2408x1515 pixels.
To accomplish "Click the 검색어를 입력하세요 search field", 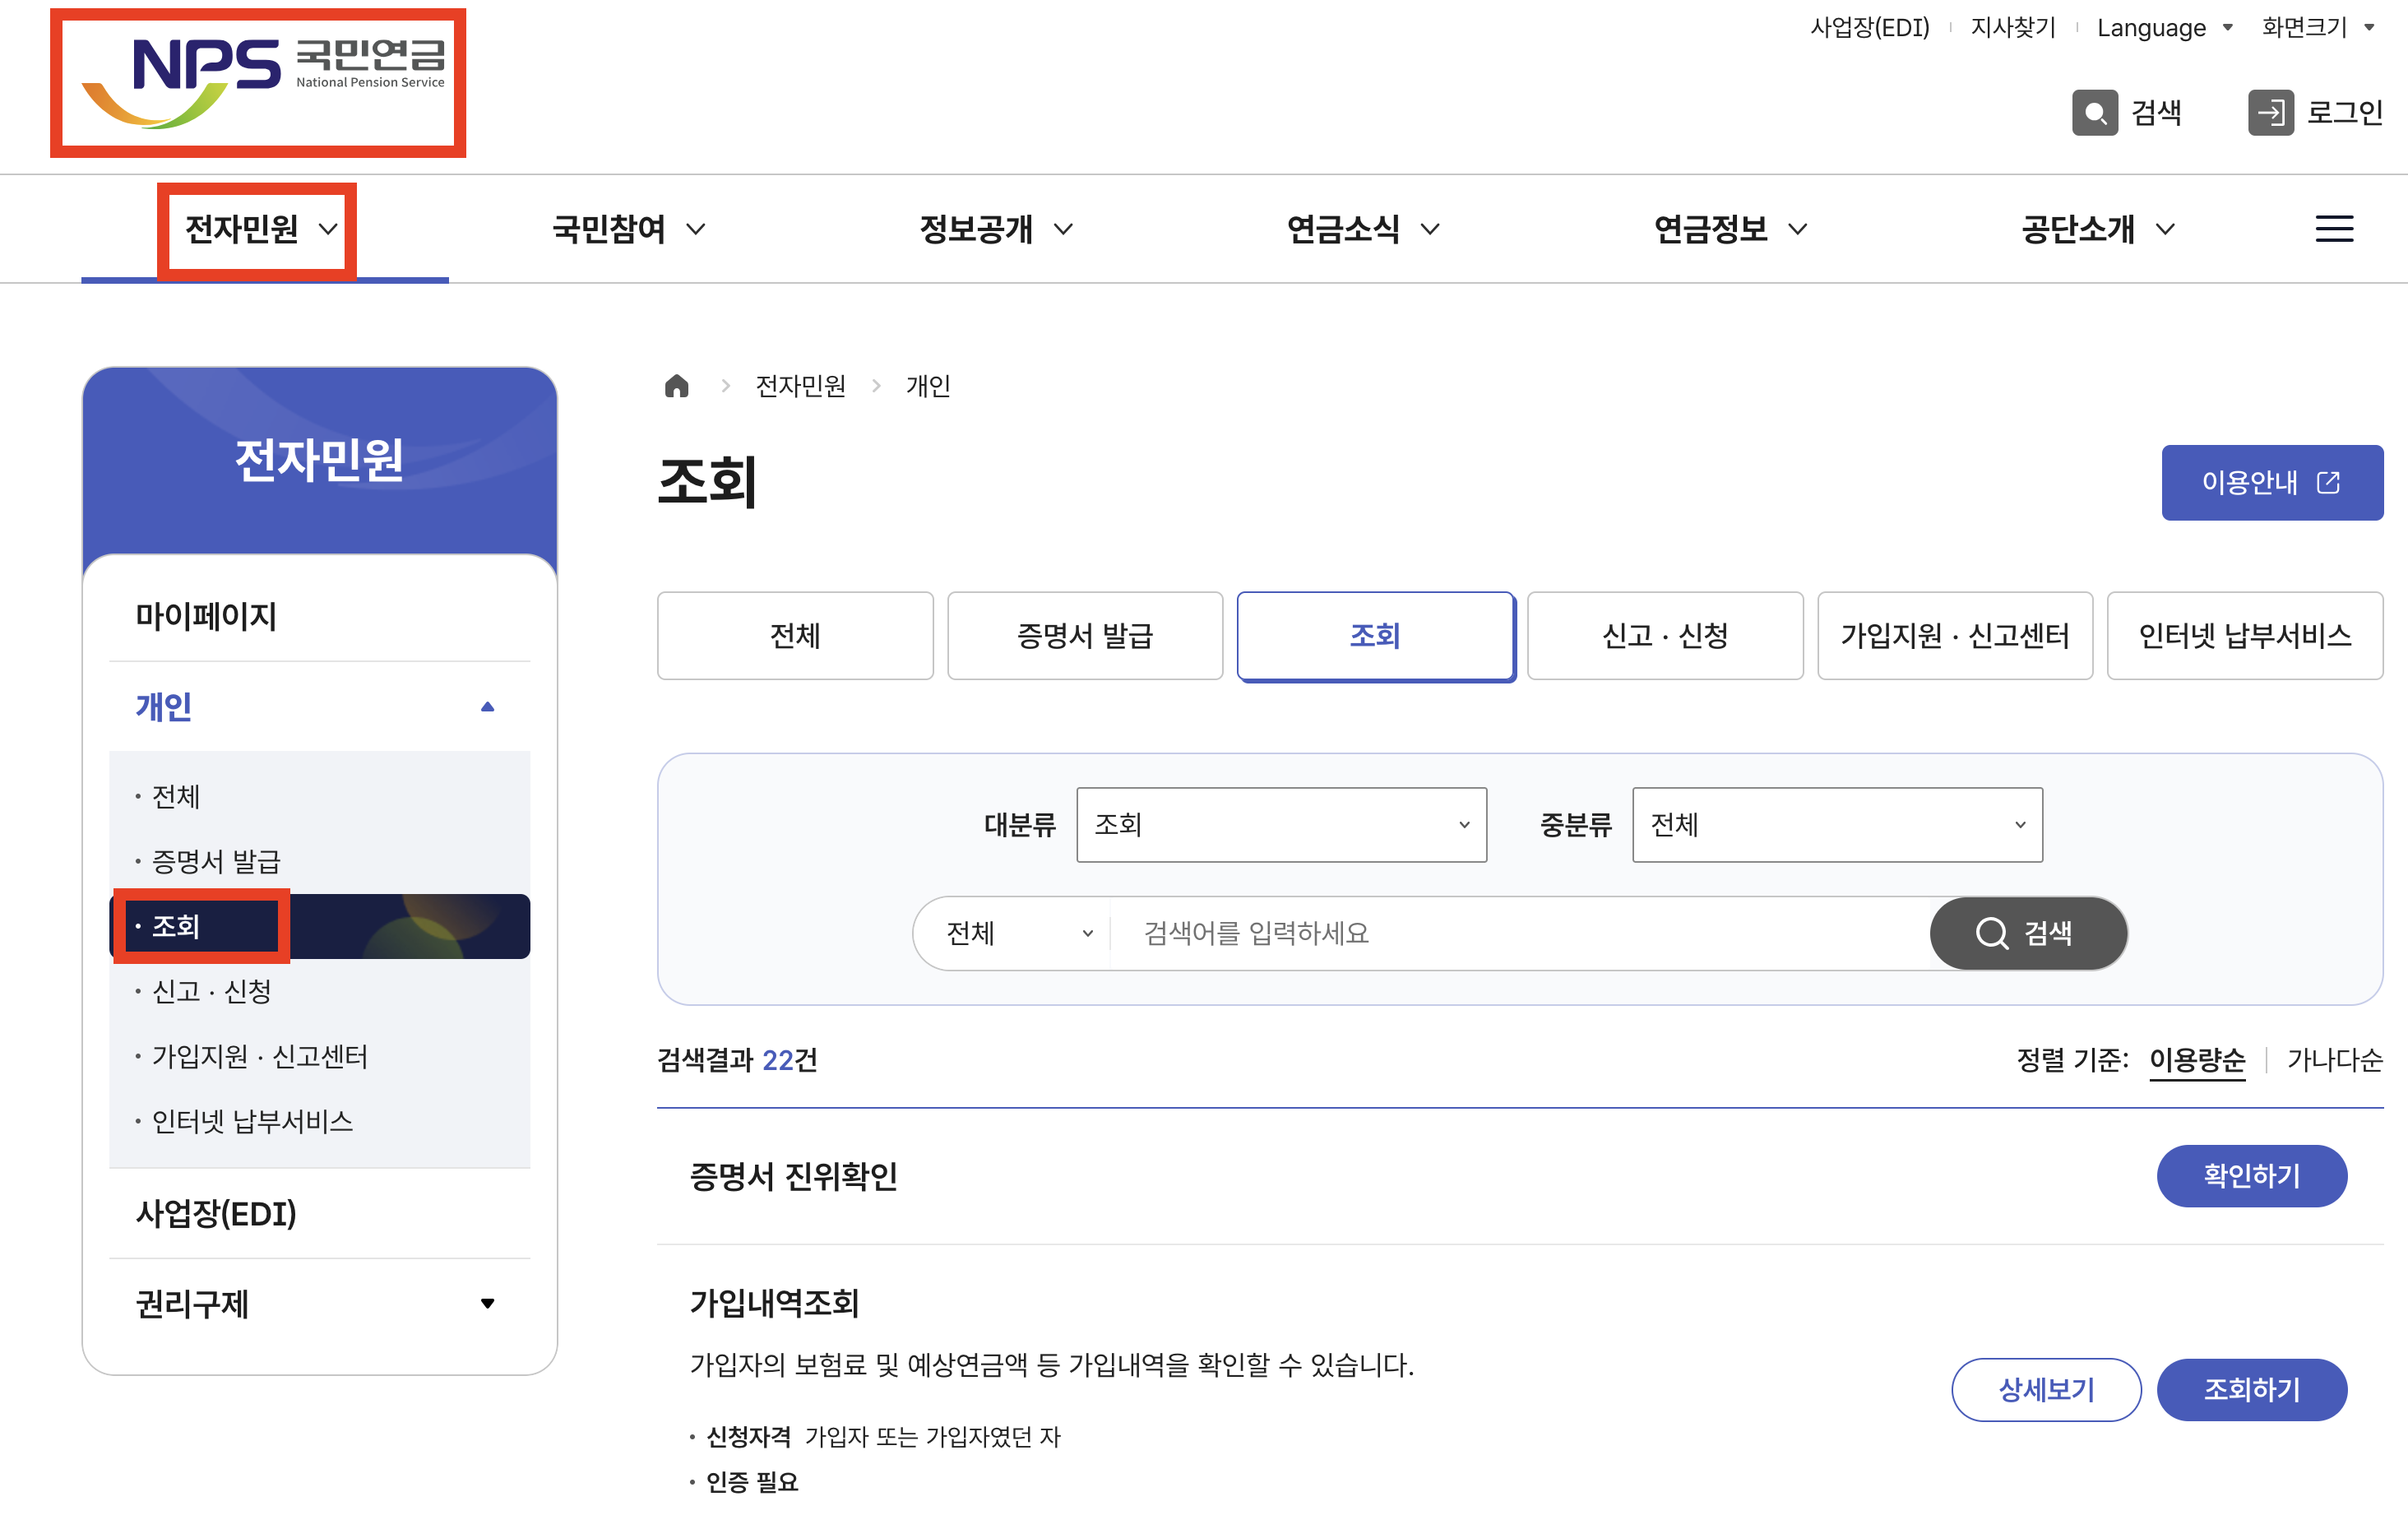I will (x=1520, y=933).
